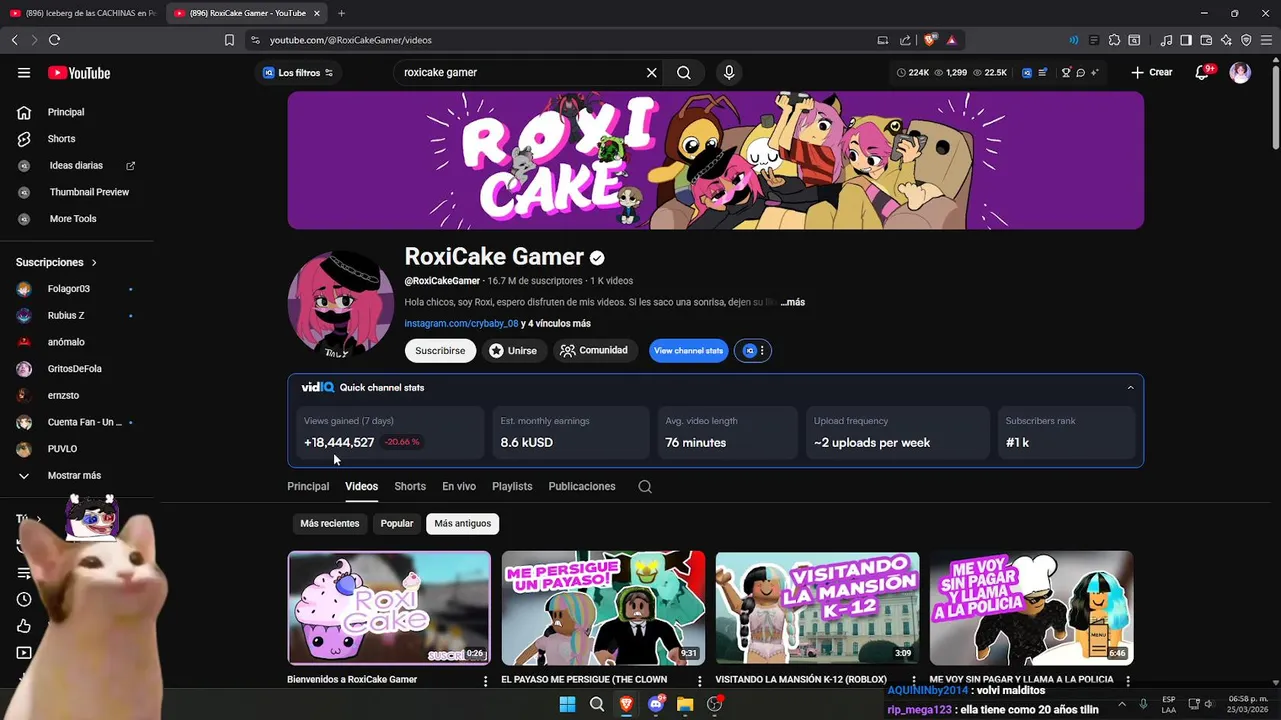Open Ideas diarias in sidebar
The height and width of the screenshot is (720, 1281).
click(76, 166)
